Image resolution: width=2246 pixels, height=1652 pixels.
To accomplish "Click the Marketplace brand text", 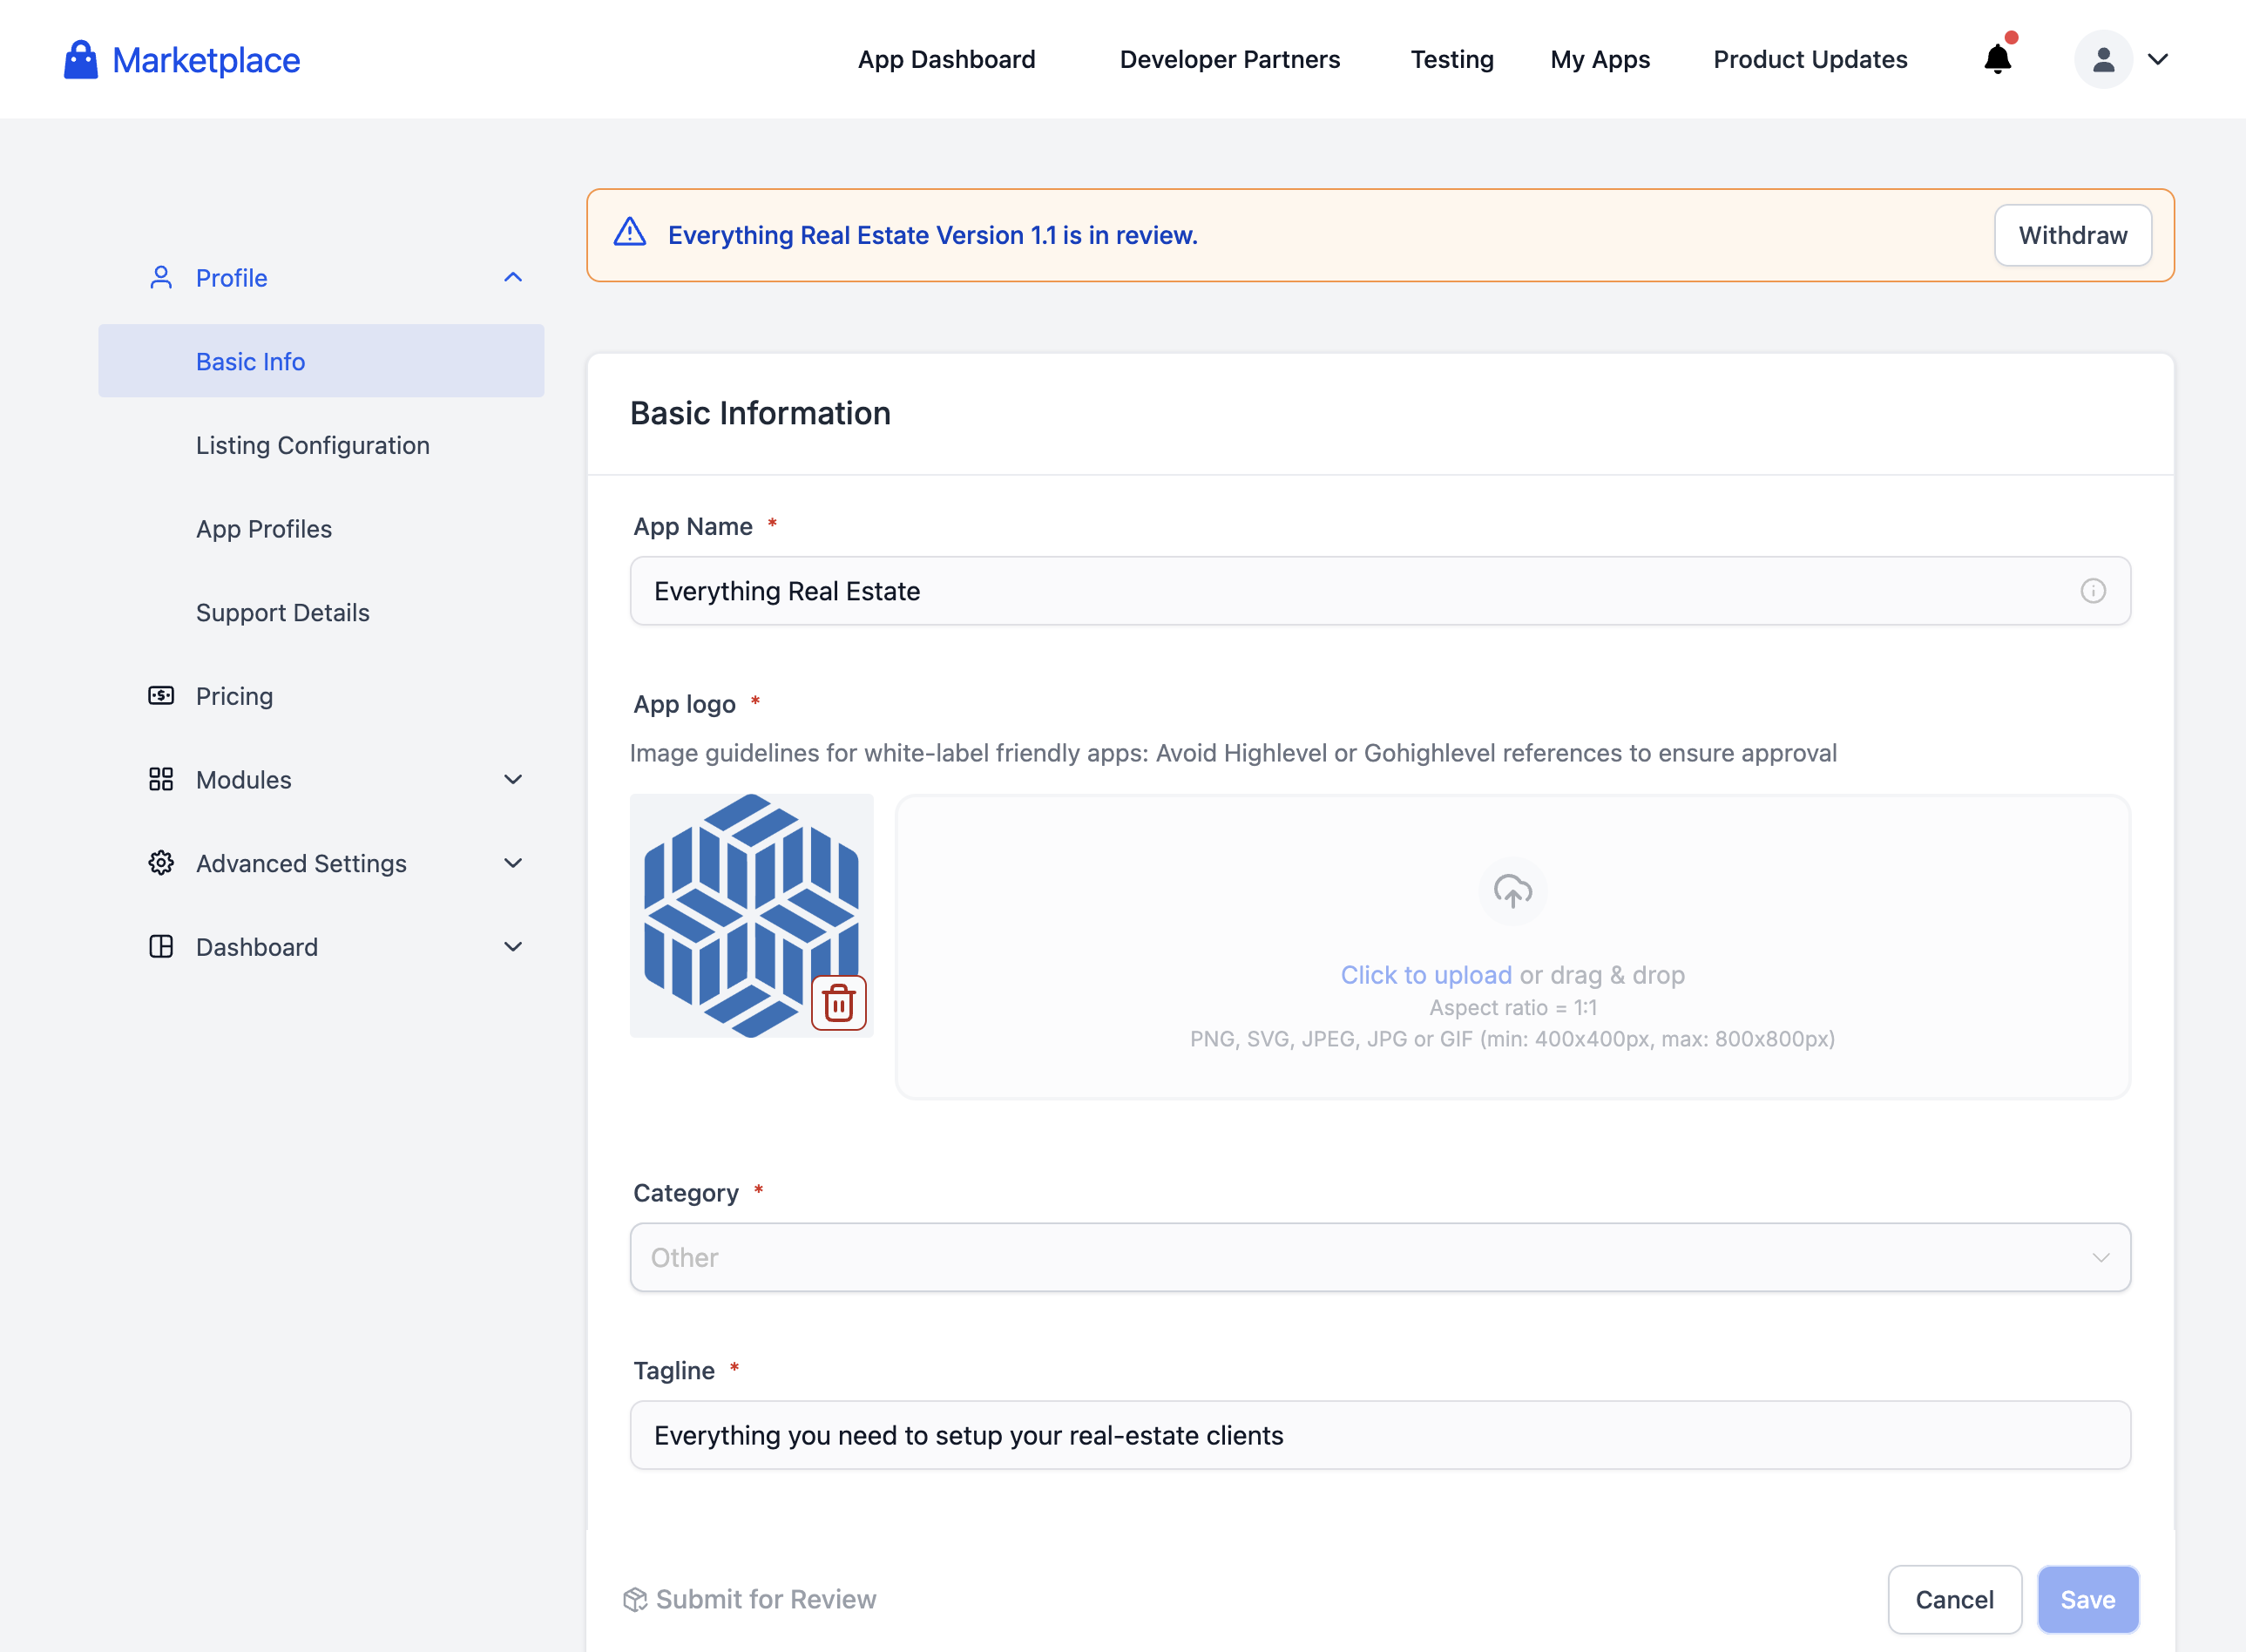I will point(206,60).
